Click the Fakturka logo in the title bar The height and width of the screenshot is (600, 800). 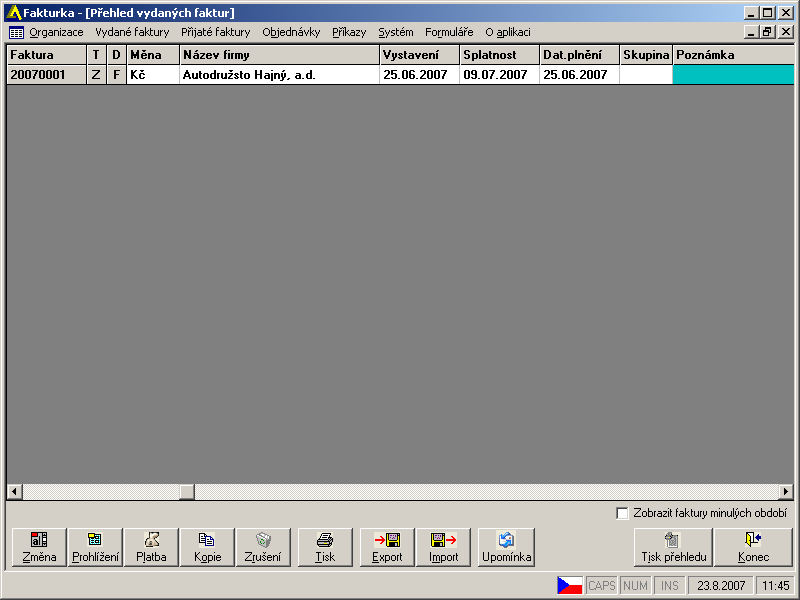[x=14, y=13]
